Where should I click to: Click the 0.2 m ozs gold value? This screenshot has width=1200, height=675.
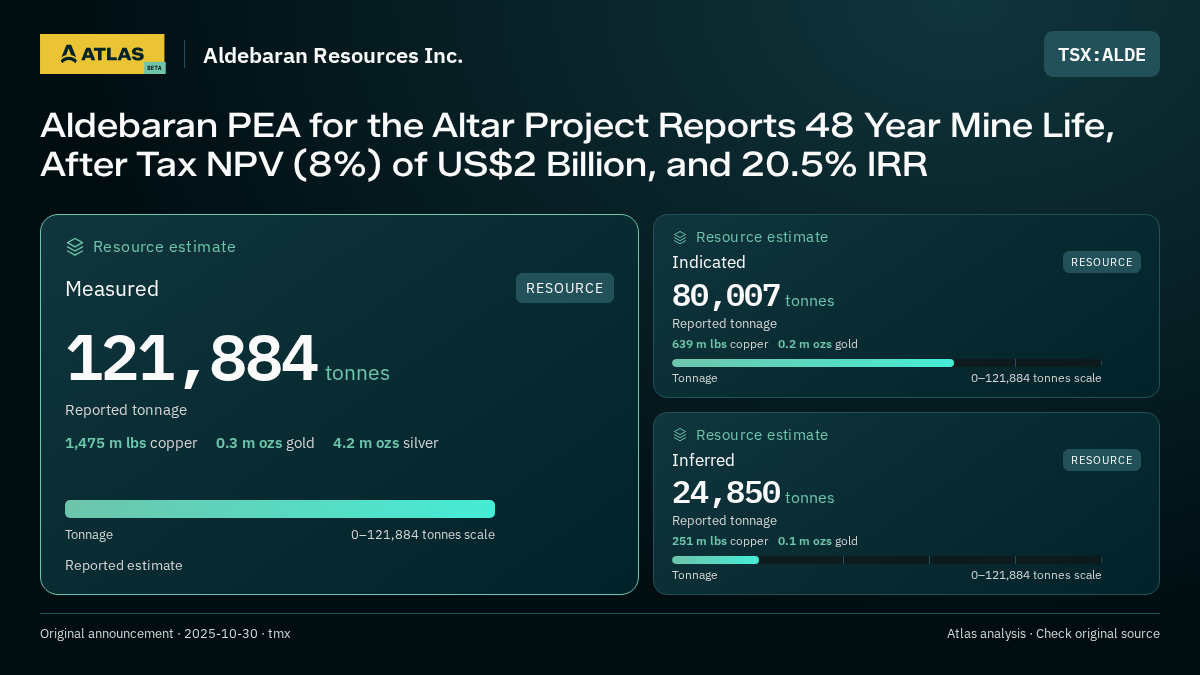point(818,344)
